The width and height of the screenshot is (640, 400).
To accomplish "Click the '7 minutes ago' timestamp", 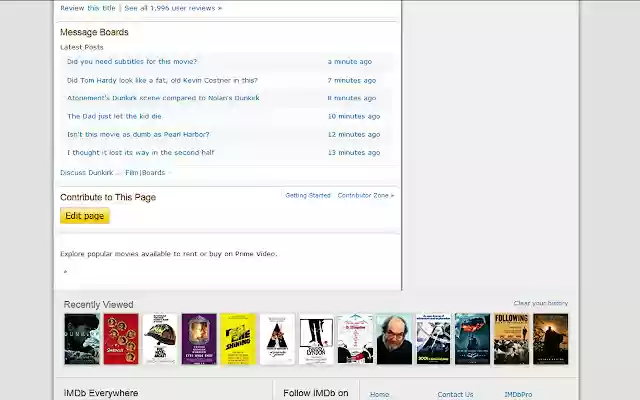I will click(x=352, y=80).
